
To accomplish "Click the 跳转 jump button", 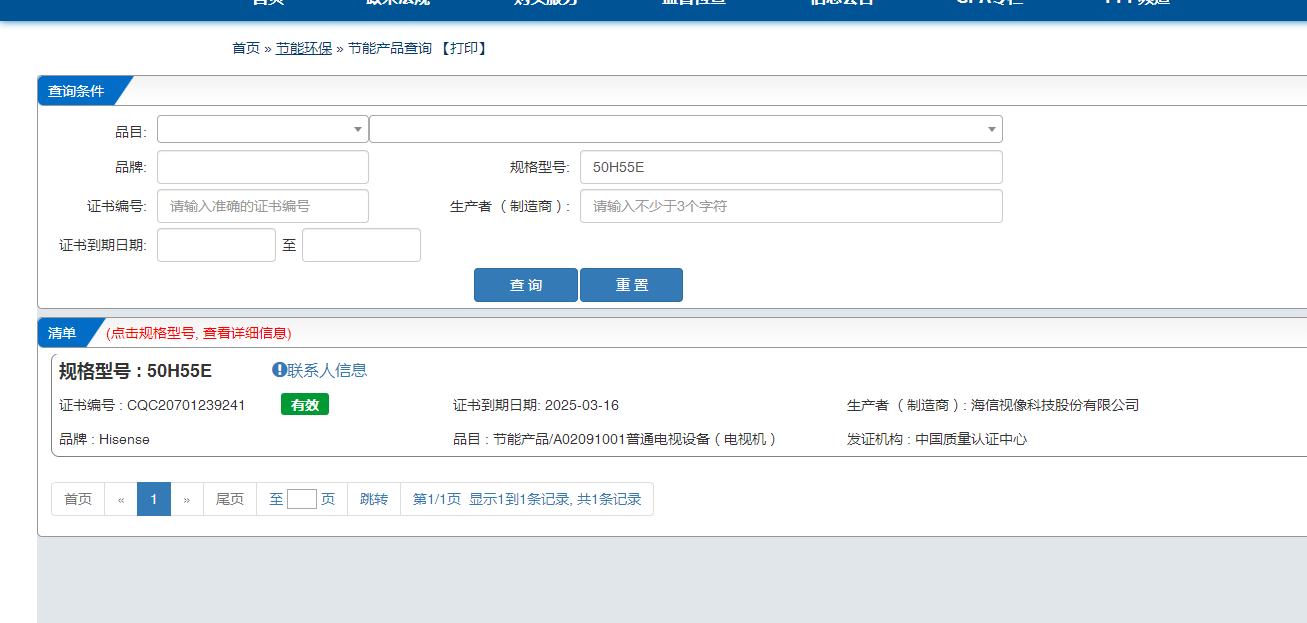I will [374, 499].
